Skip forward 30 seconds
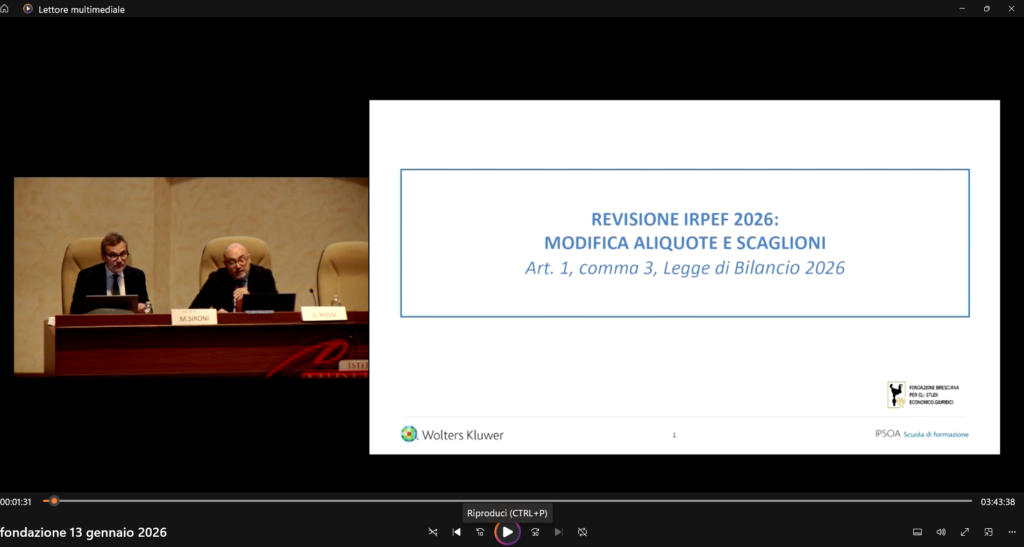The image size is (1024, 547). pyautogui.click(x=535, y=532)
